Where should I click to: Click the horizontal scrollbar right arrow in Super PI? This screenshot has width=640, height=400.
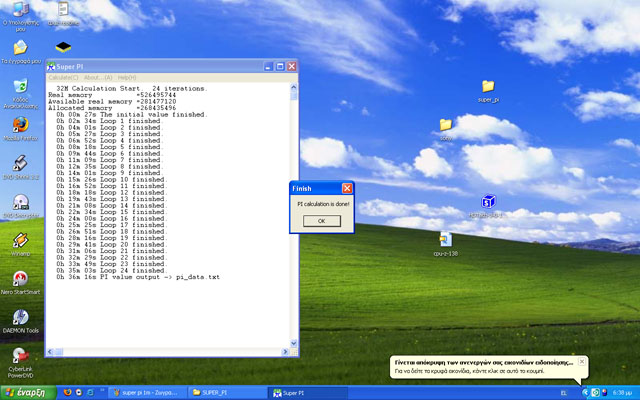coord(285,351)
